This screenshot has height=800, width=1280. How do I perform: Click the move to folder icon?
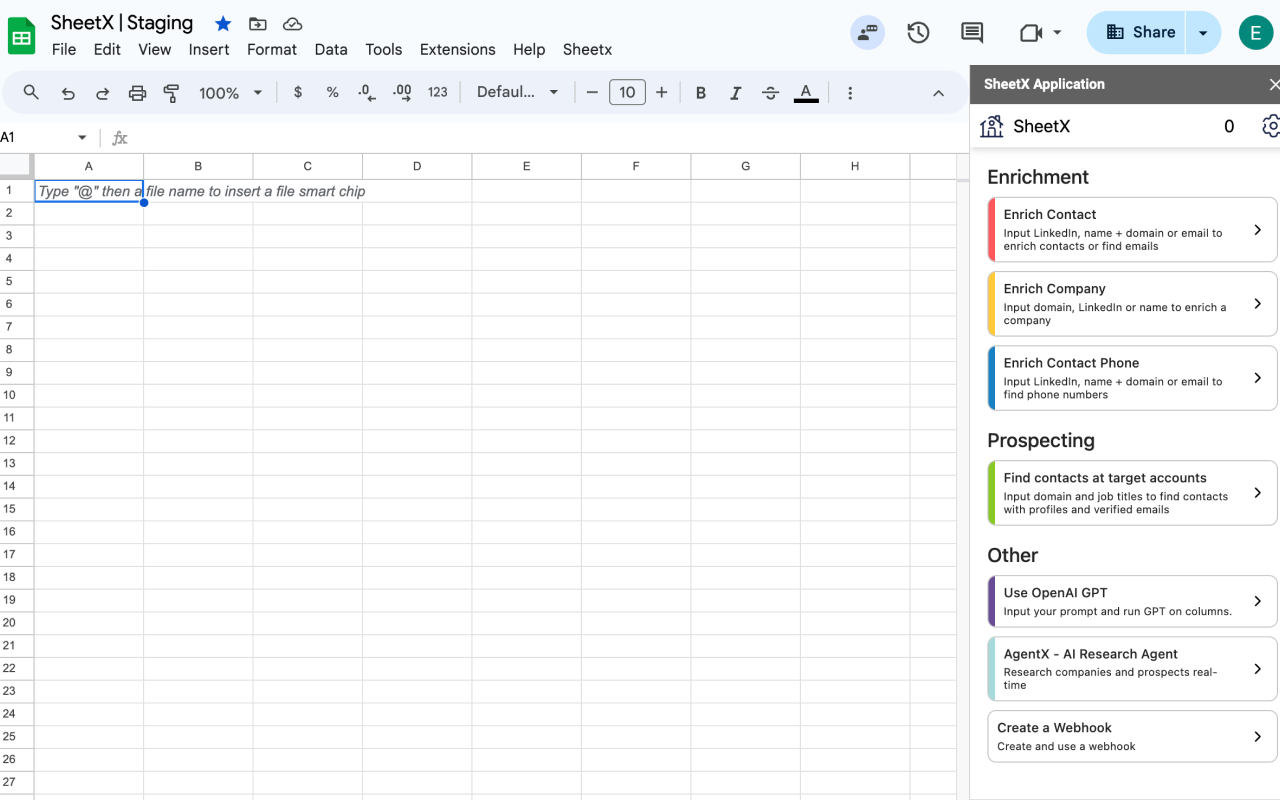(258, 24)
